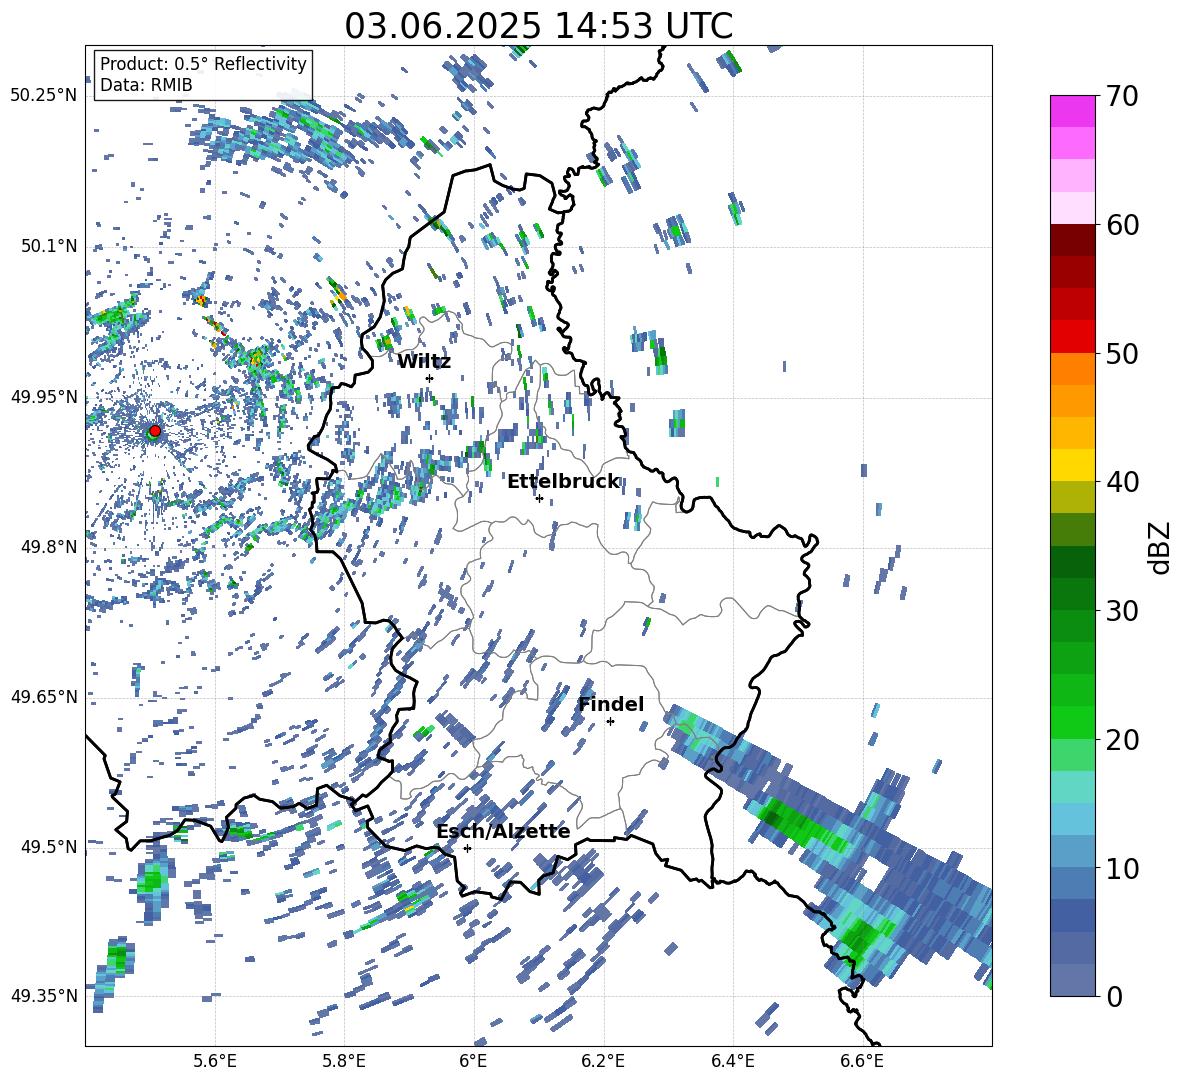Click the 50.1°N latitude label
This screenshot has height=1081, width=1184.
[x=50, y=246]
